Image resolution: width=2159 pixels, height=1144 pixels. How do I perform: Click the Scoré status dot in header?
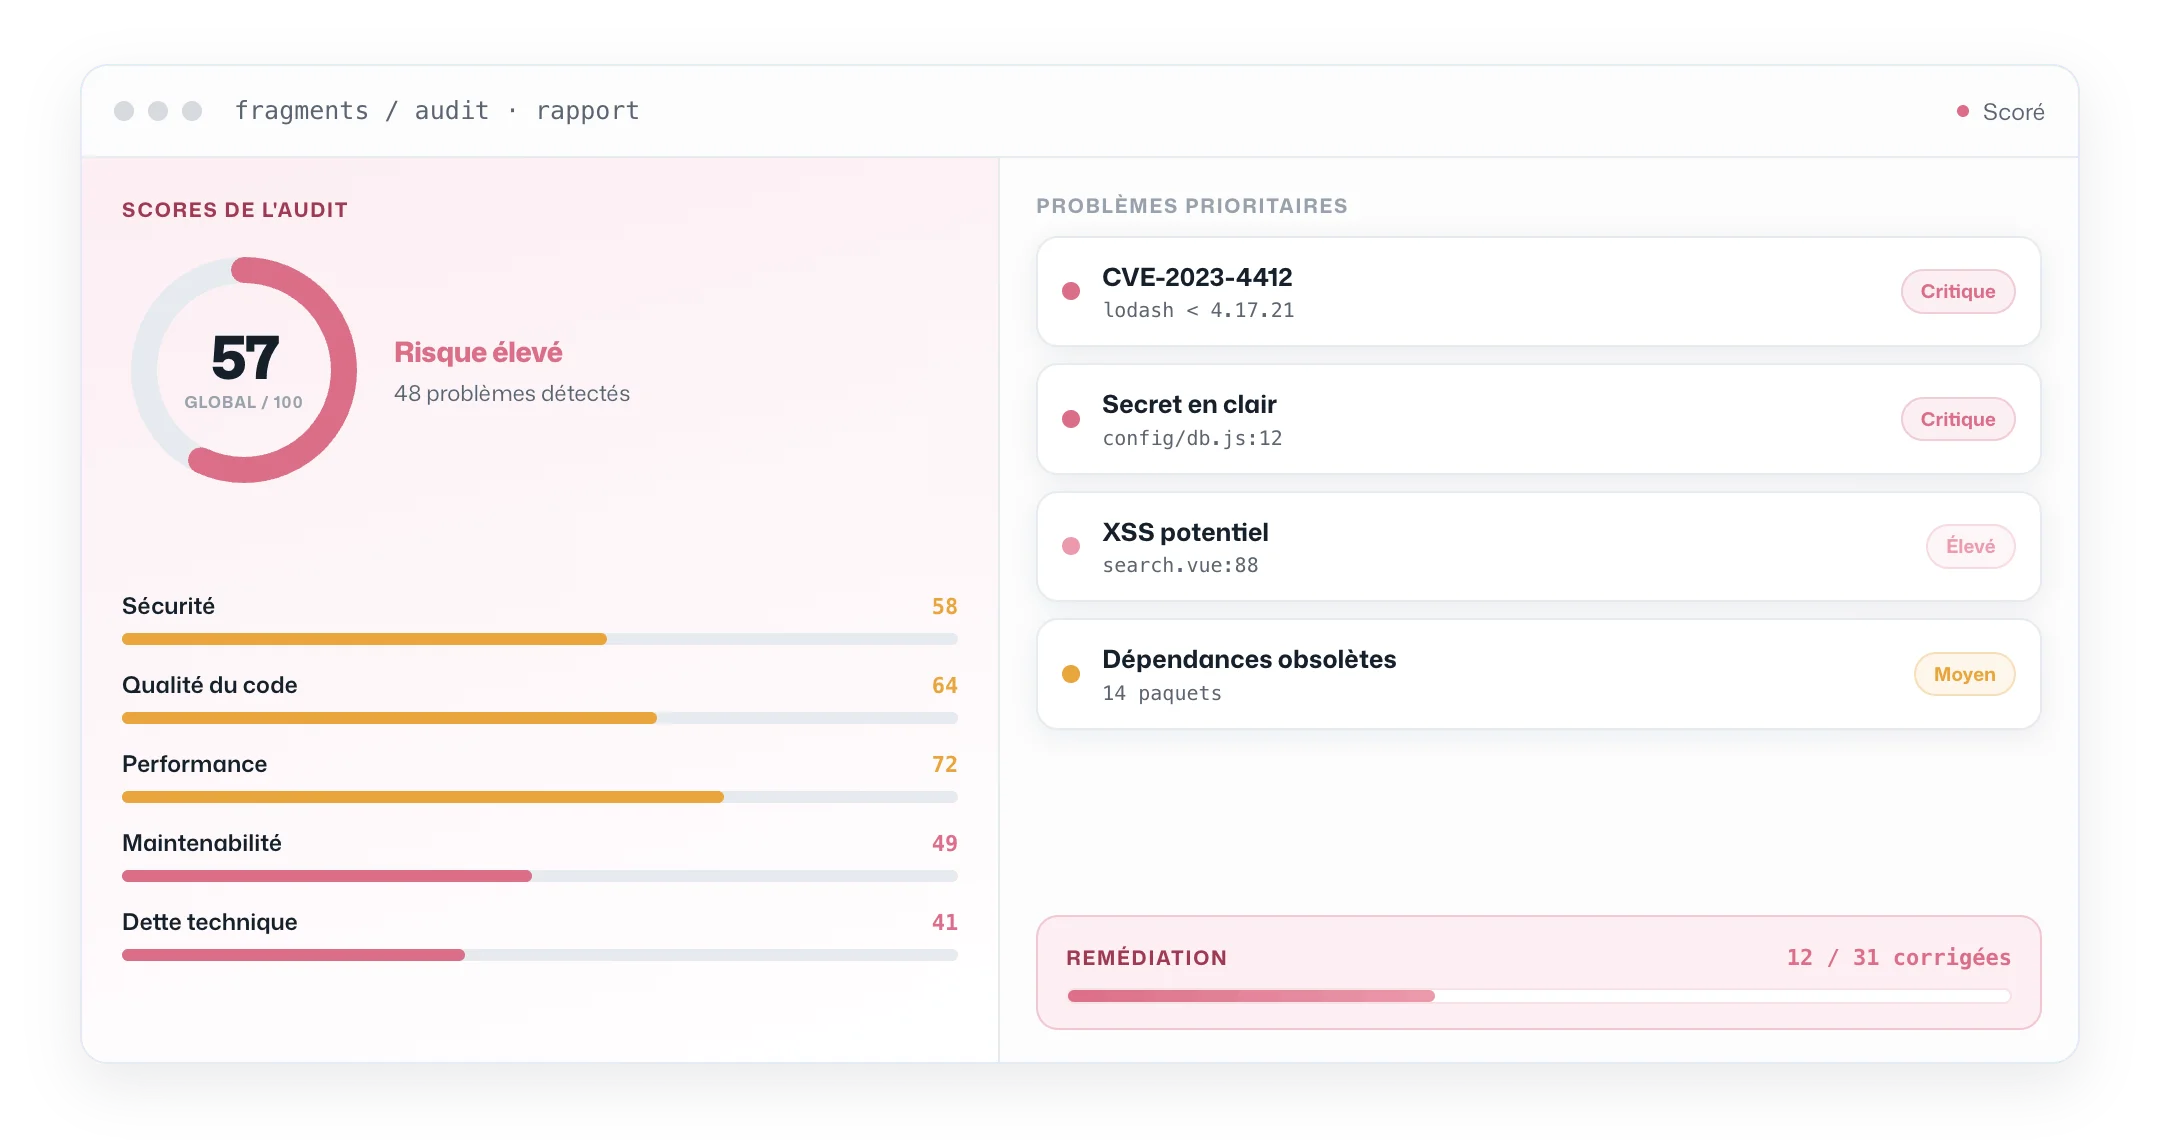point(1963,111)
